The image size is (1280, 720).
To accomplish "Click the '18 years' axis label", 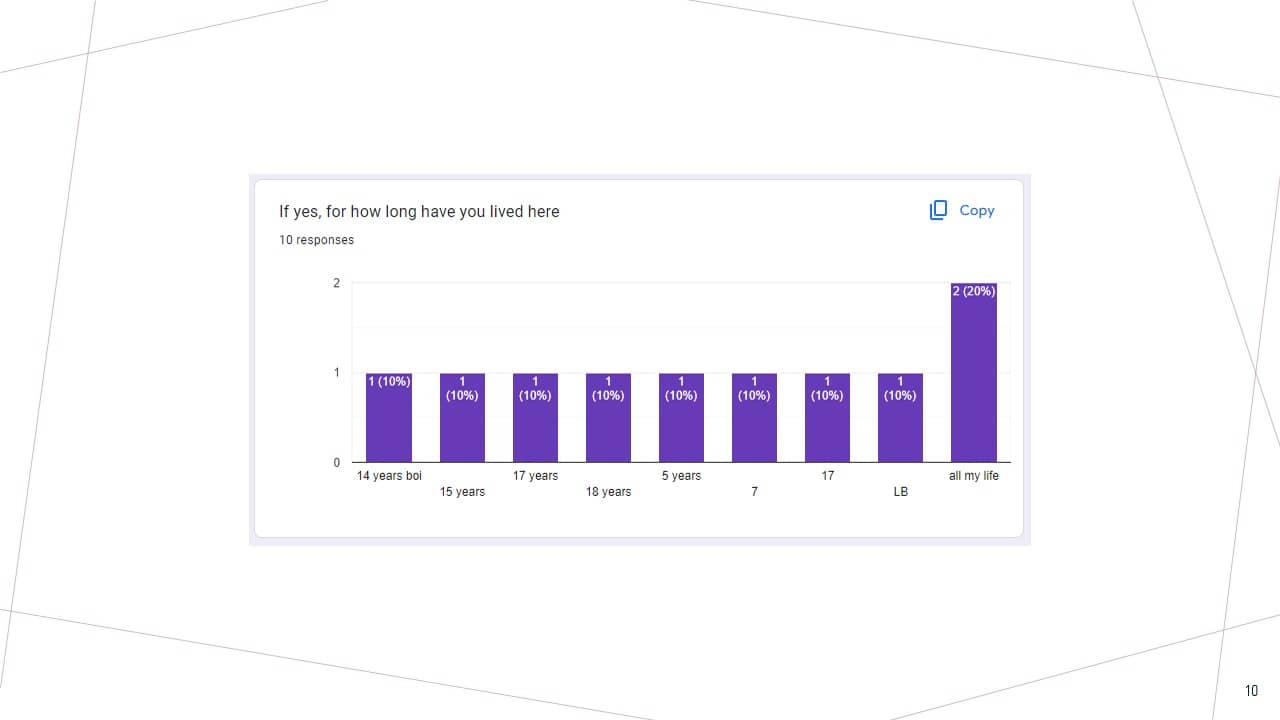I will 608,492.
